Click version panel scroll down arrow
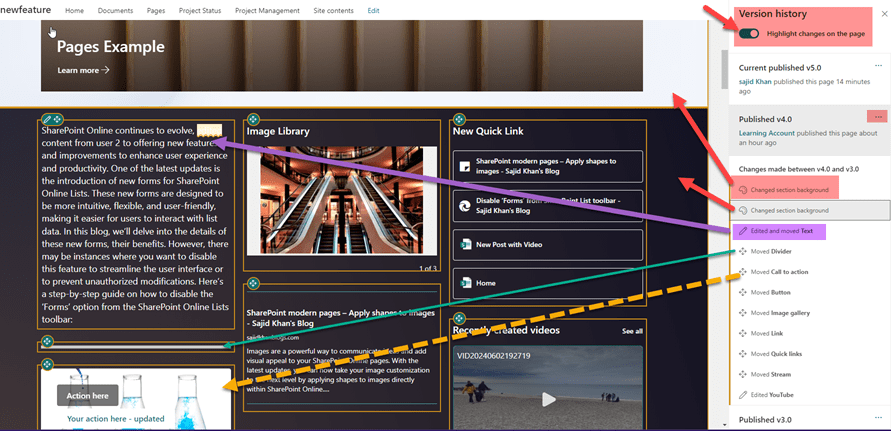891x431 pixels. (724, 424)
